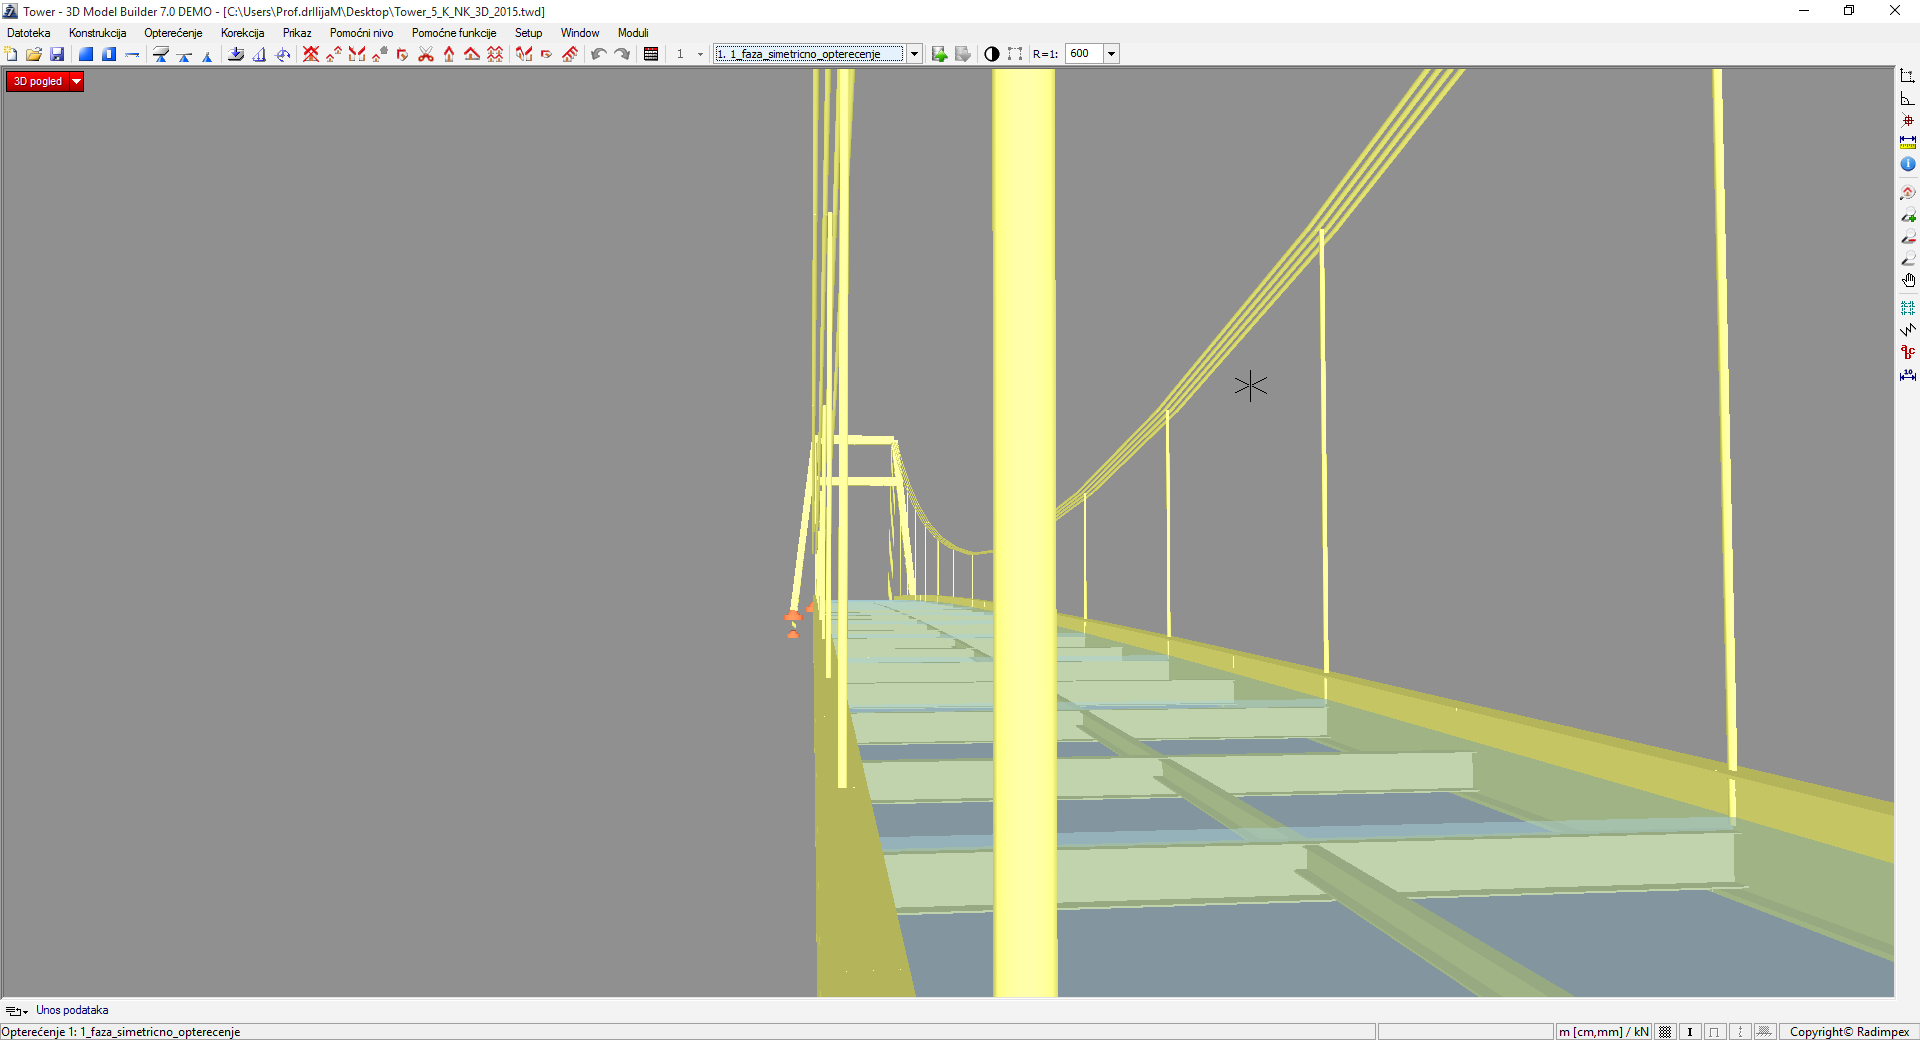Toggle the bold I status bar button
Viewport: 1920px width, 1040px height.
pos(1690,1032)
